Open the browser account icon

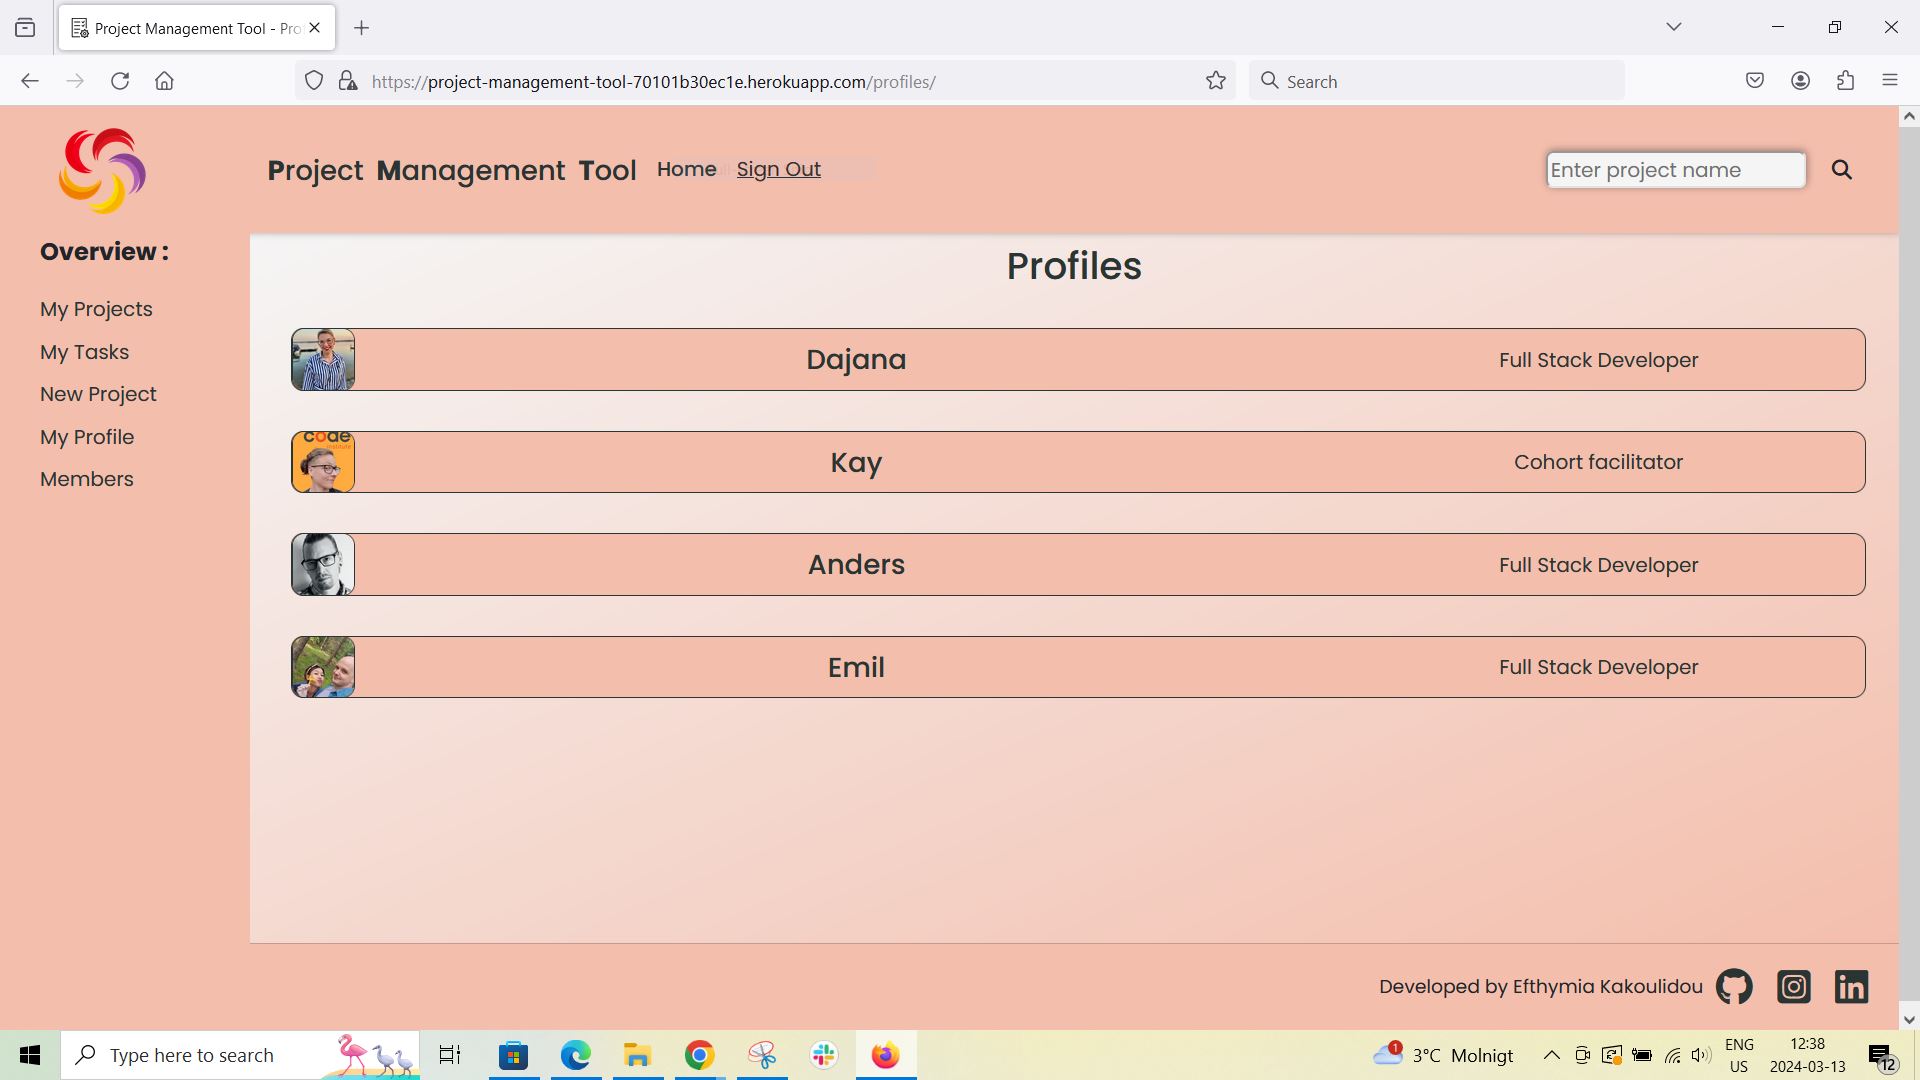coord(1801,80)
